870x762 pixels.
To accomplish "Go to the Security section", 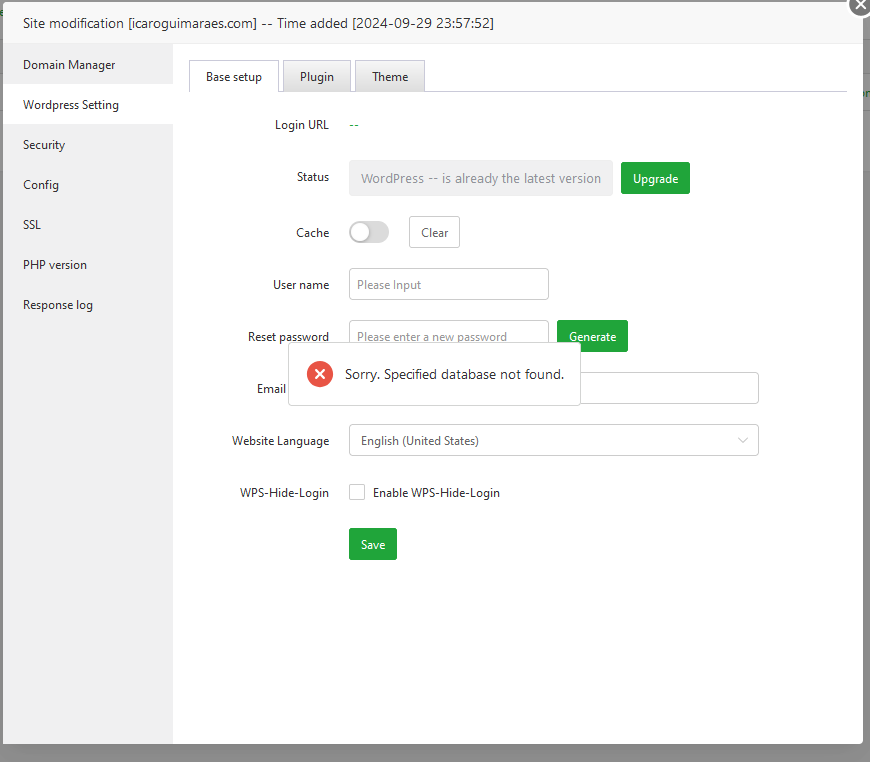I will pyautogui.click(x=44, y=145).
